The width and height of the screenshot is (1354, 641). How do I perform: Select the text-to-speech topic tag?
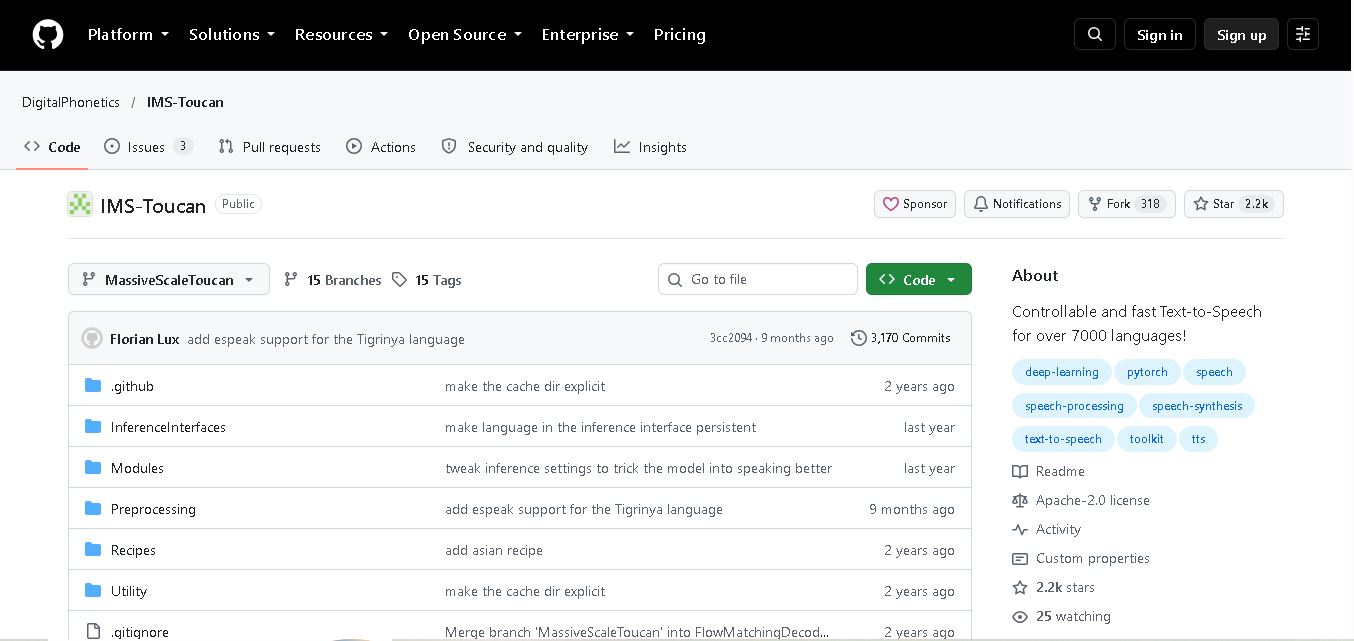1063,439
